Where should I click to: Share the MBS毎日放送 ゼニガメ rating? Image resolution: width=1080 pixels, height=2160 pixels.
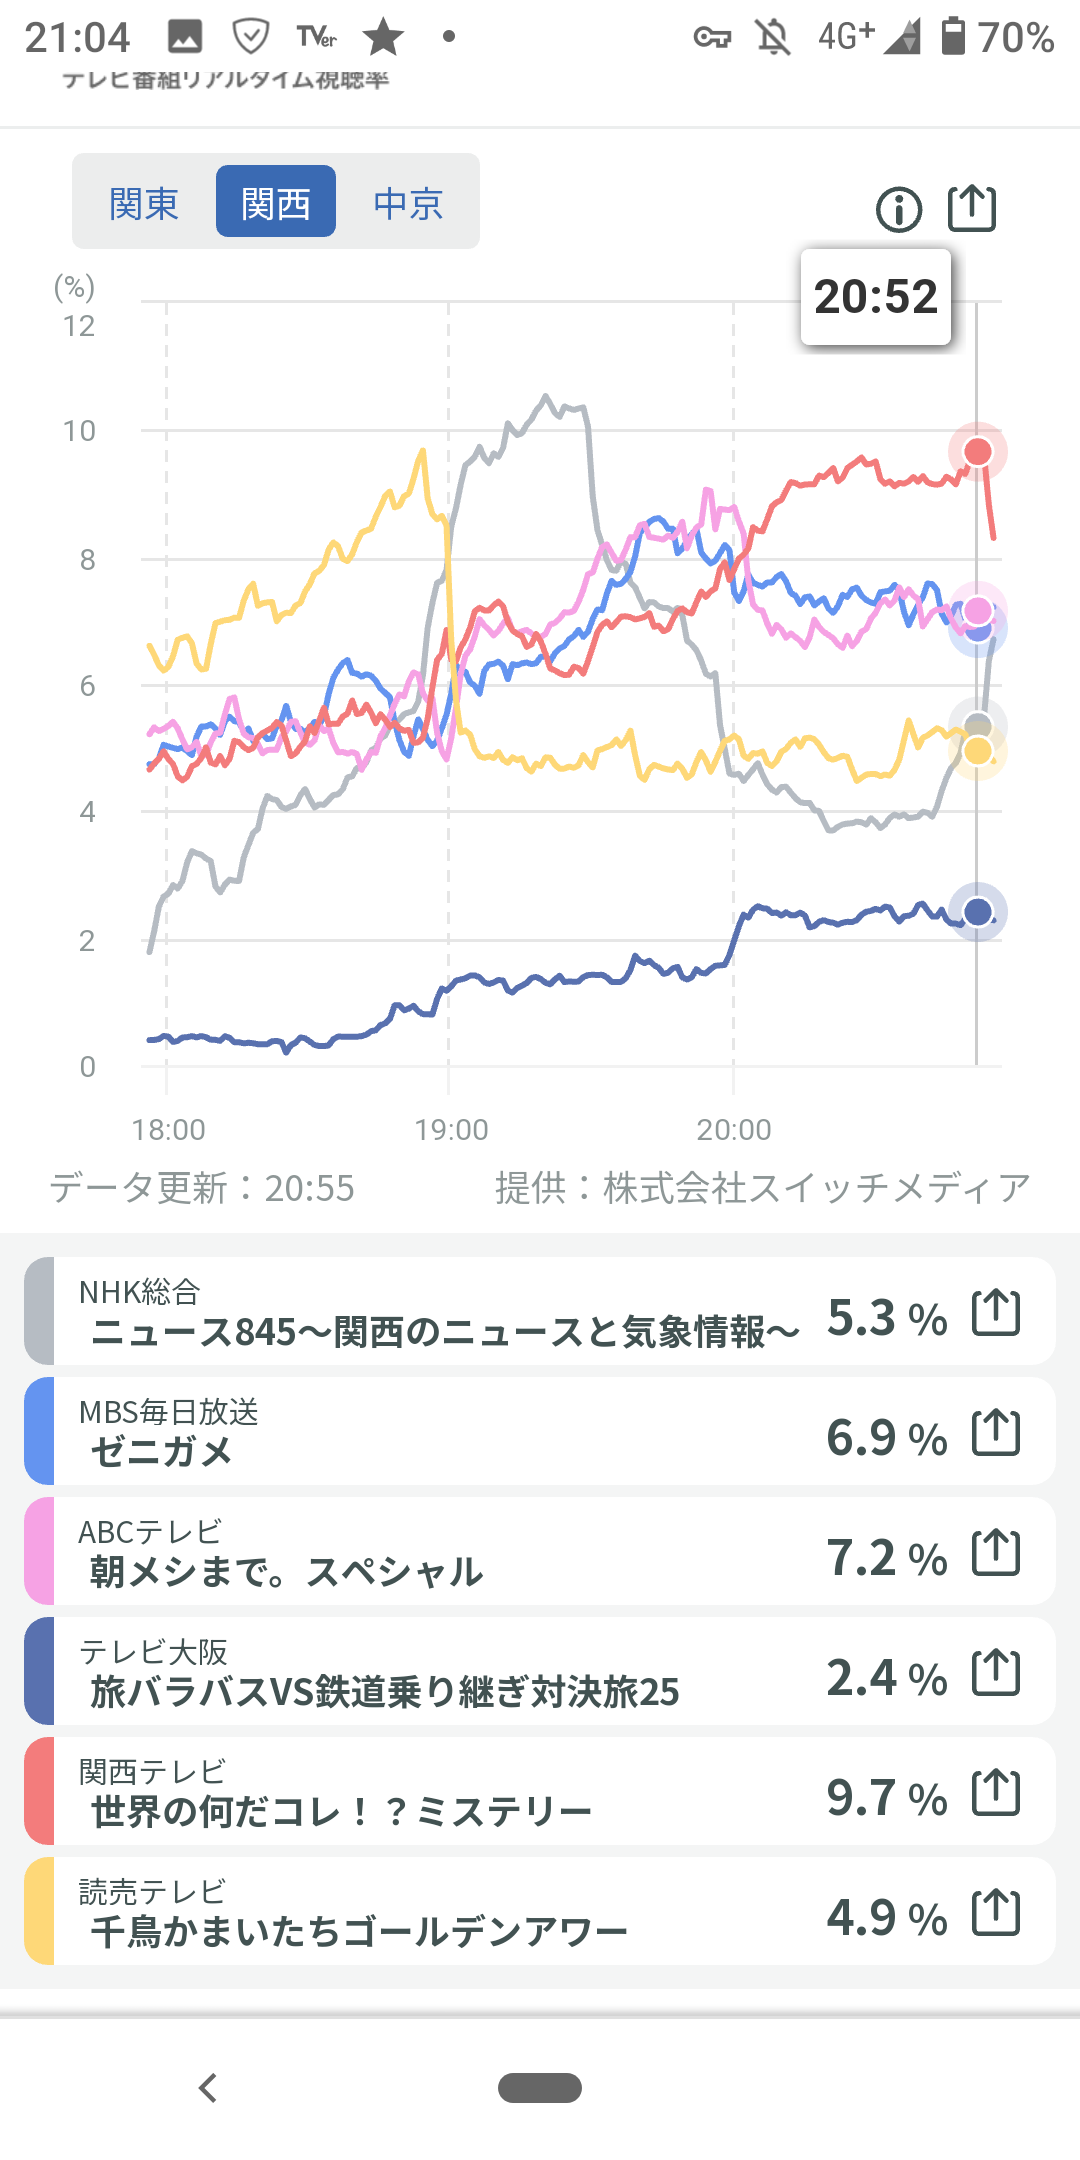coord(996,1432)
